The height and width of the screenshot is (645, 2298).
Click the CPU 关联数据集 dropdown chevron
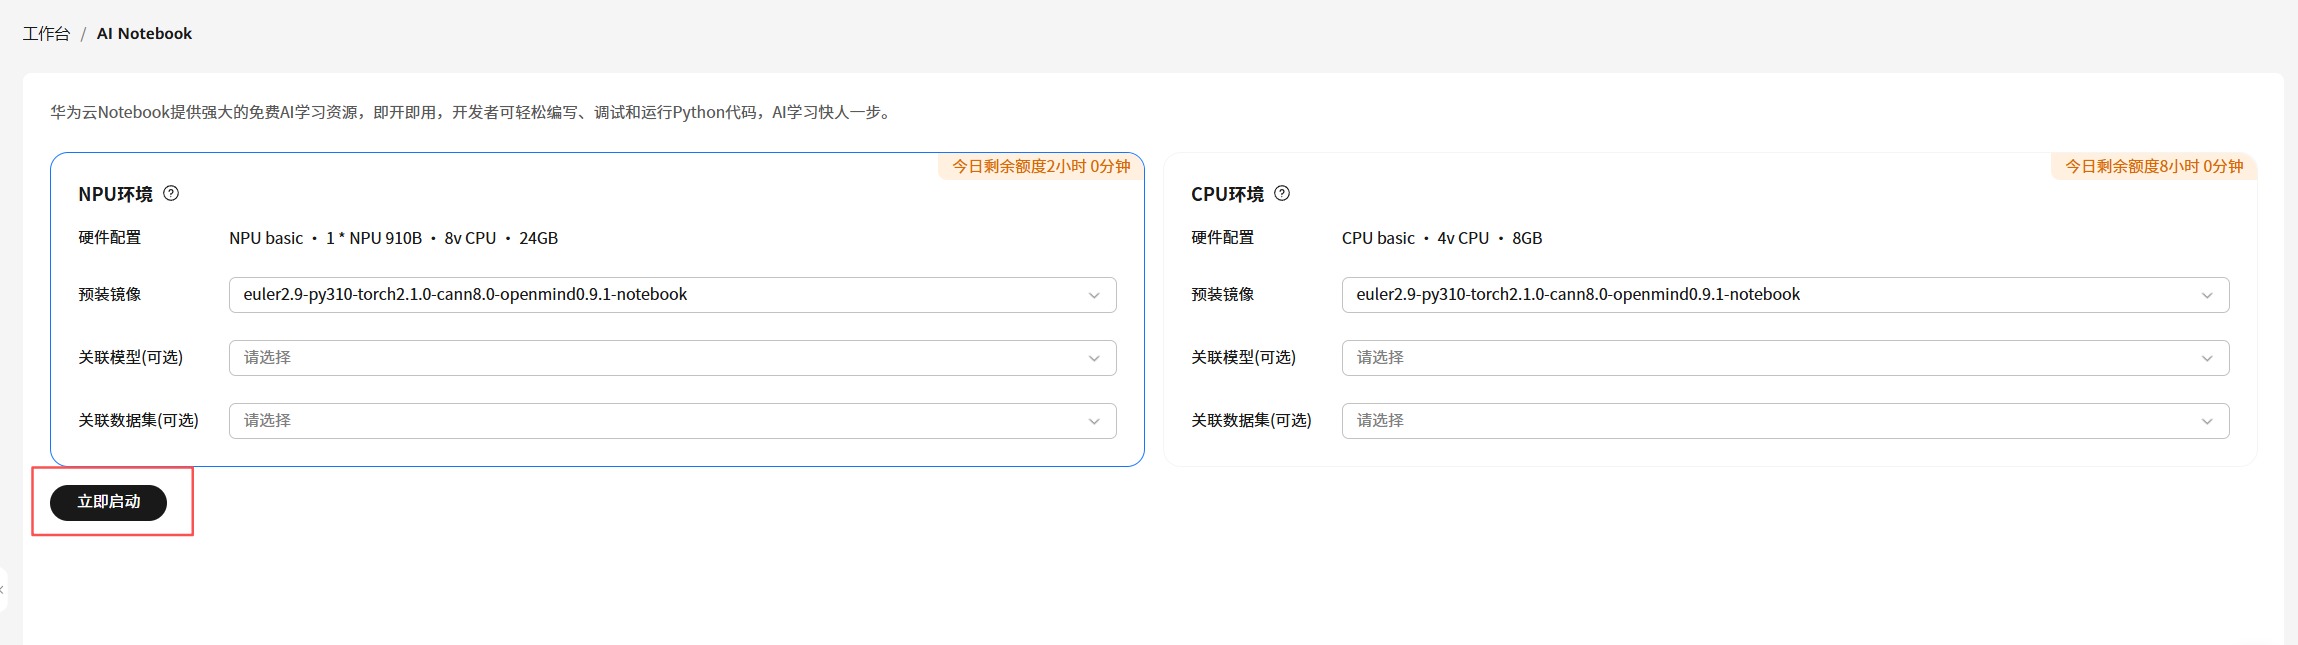pos(2206,421)
